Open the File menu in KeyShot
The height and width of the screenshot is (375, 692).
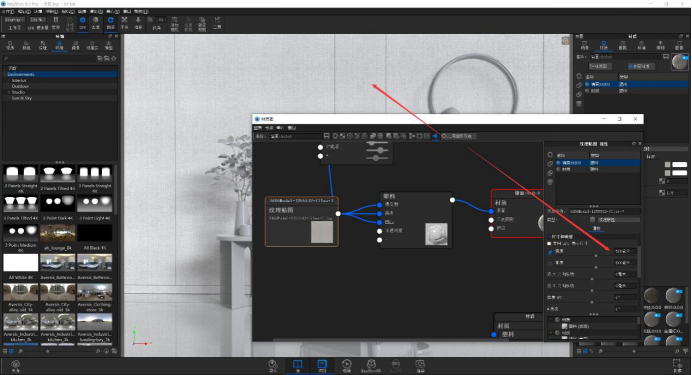pos(8,11)
